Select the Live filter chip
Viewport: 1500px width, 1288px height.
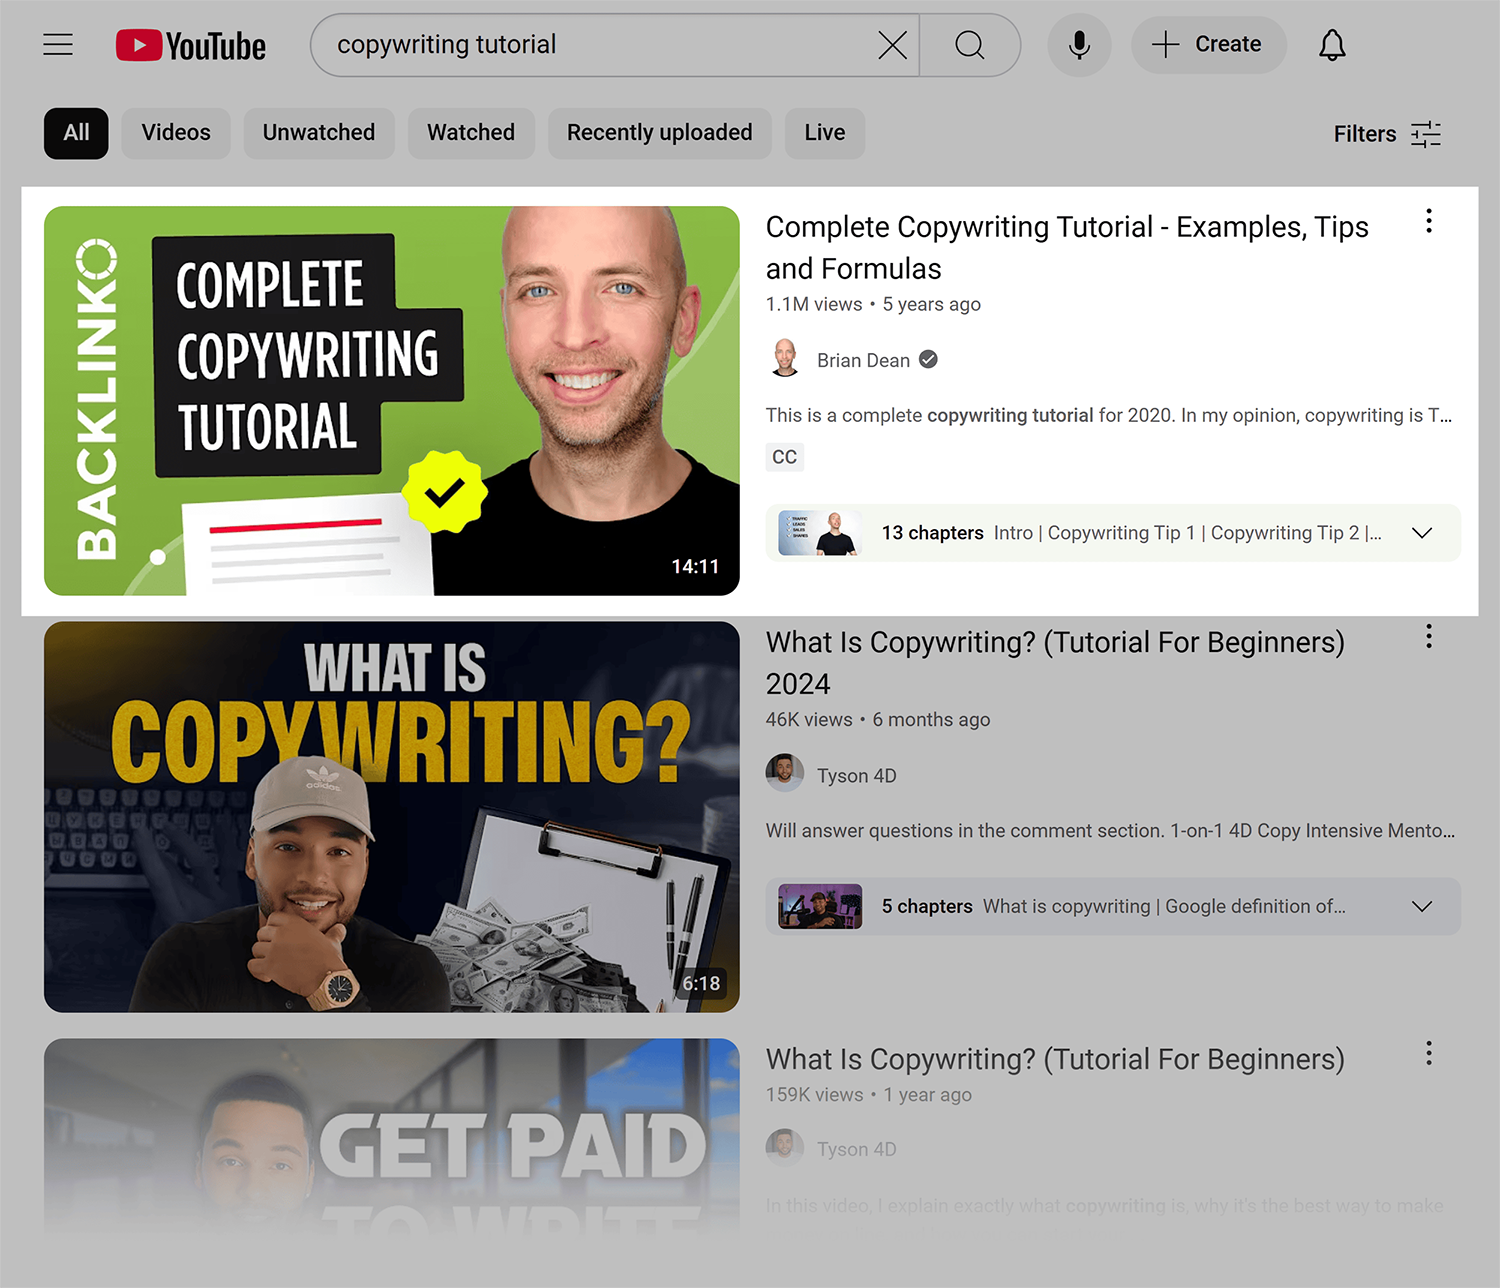click(825, 133)
